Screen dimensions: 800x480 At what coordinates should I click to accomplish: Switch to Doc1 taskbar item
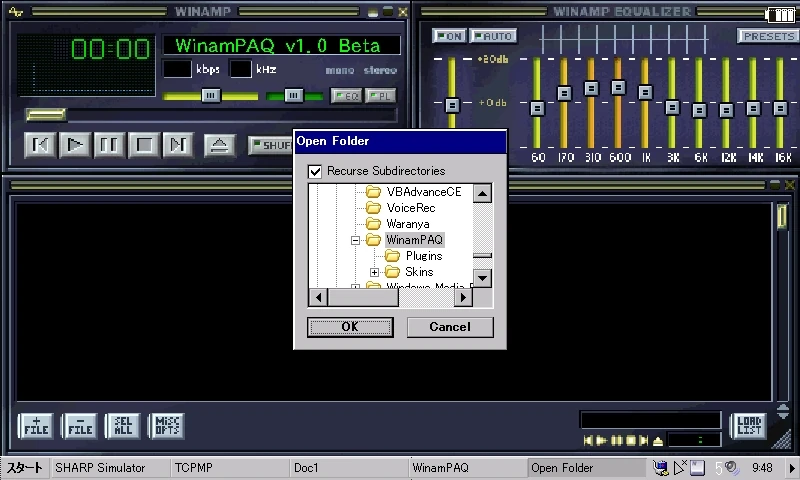[349, 468]
